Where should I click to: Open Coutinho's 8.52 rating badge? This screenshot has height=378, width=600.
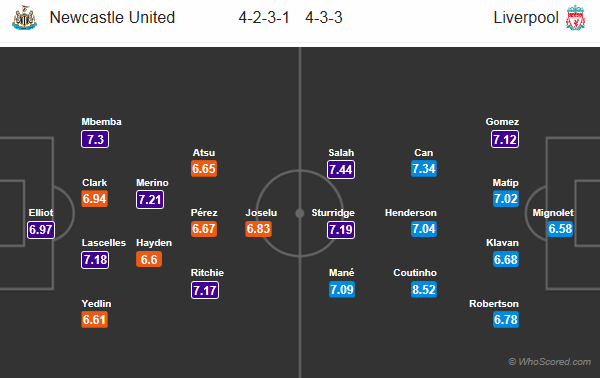[x=424, y=290]
